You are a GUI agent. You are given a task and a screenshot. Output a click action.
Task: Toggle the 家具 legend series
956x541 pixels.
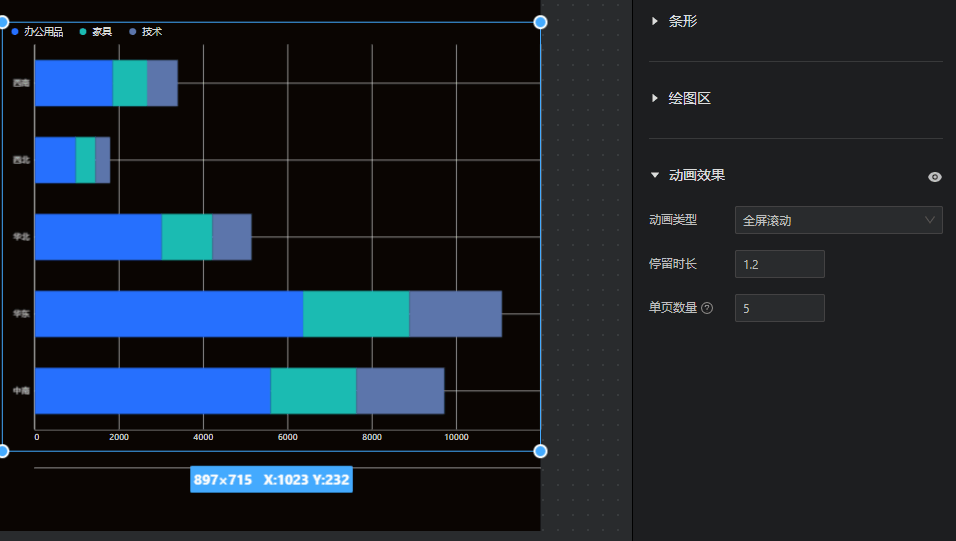coord(95,32)
